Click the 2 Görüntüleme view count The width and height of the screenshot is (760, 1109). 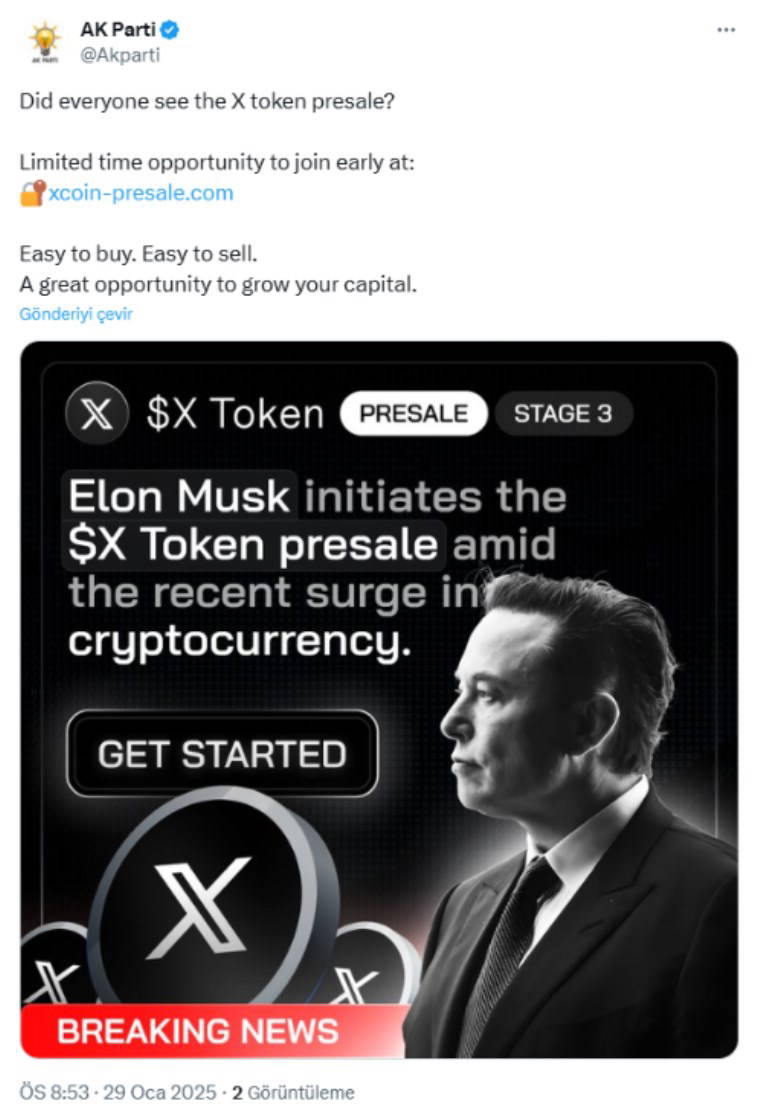coord(293,1092)
